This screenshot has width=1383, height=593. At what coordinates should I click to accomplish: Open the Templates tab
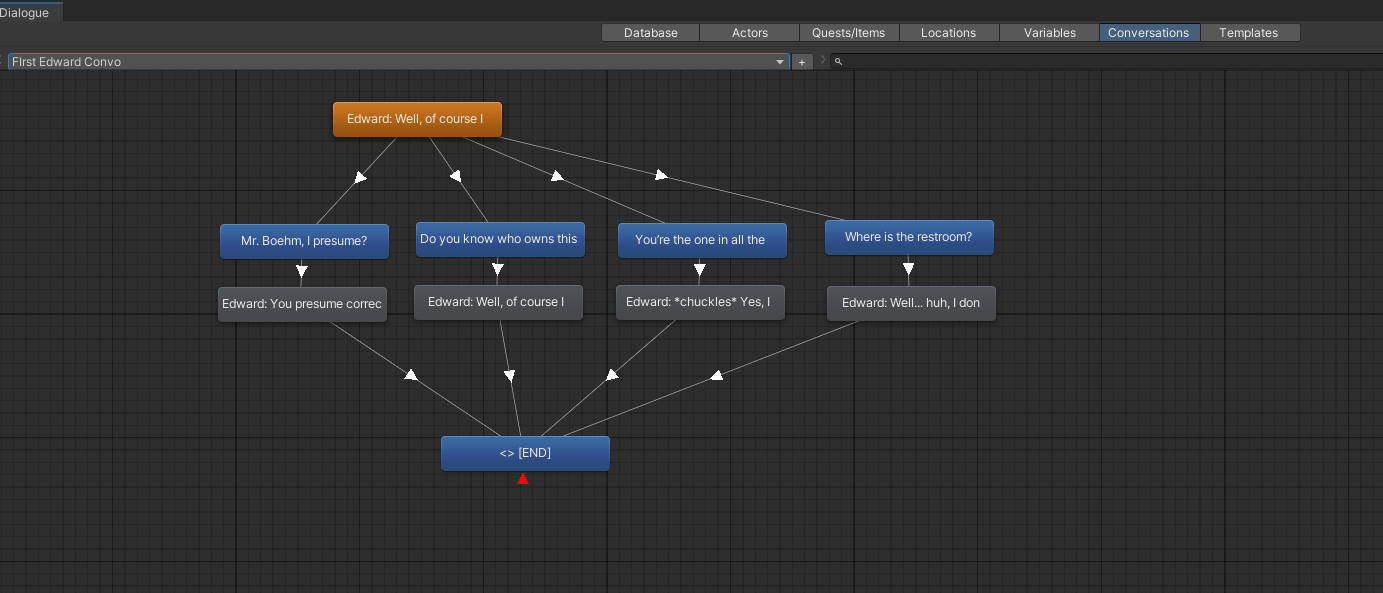(x=1249, y=33)
